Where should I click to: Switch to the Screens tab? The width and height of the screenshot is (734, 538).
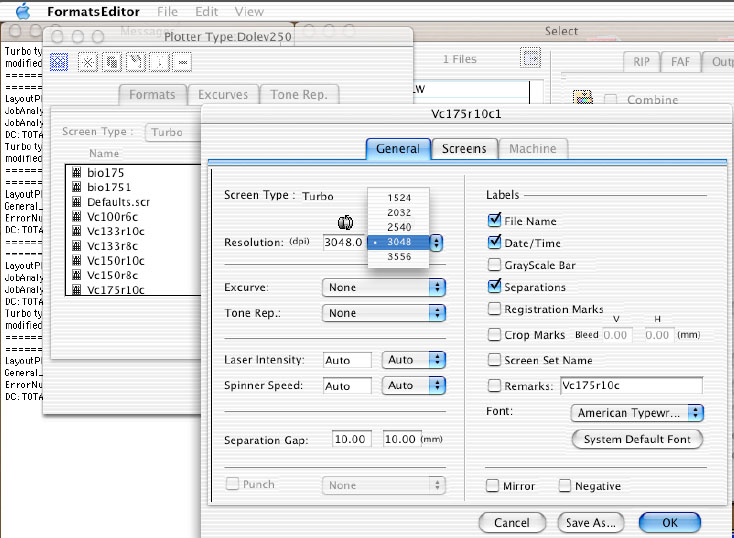coord(464,149)
